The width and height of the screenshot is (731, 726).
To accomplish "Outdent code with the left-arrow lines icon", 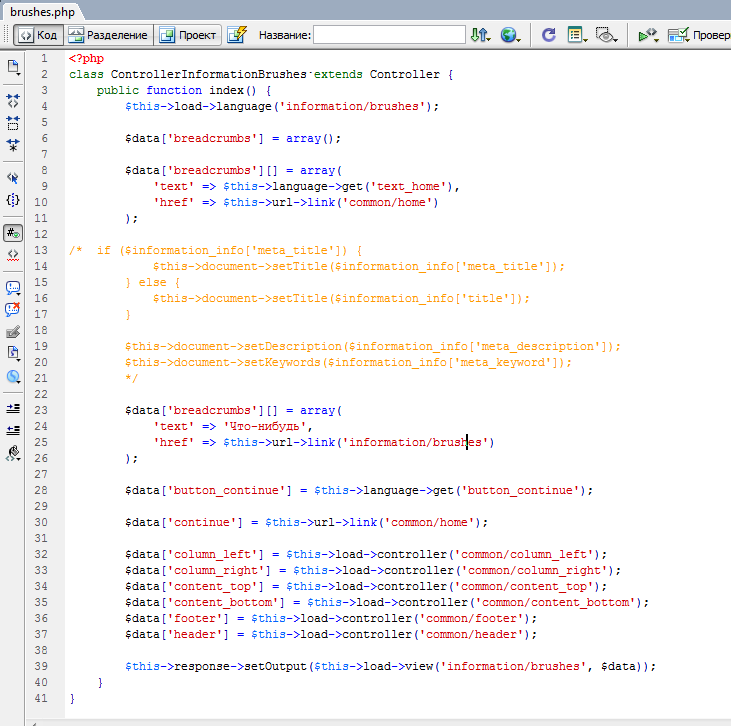I will coord(13,430).
